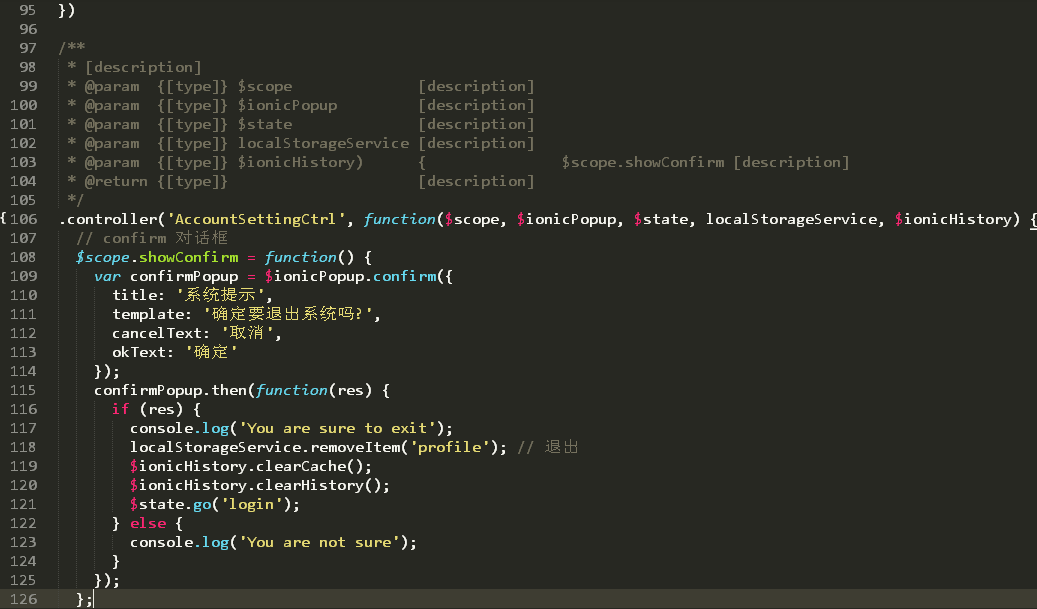Click line number 97 in the gutter

[27, 48]
